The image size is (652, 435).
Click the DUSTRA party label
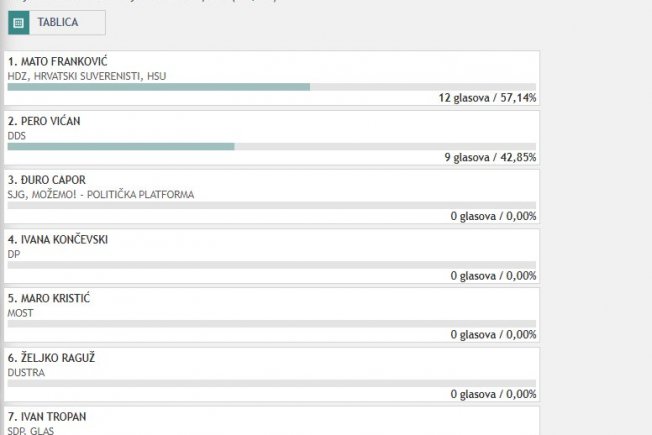click(x=26, y=373)
